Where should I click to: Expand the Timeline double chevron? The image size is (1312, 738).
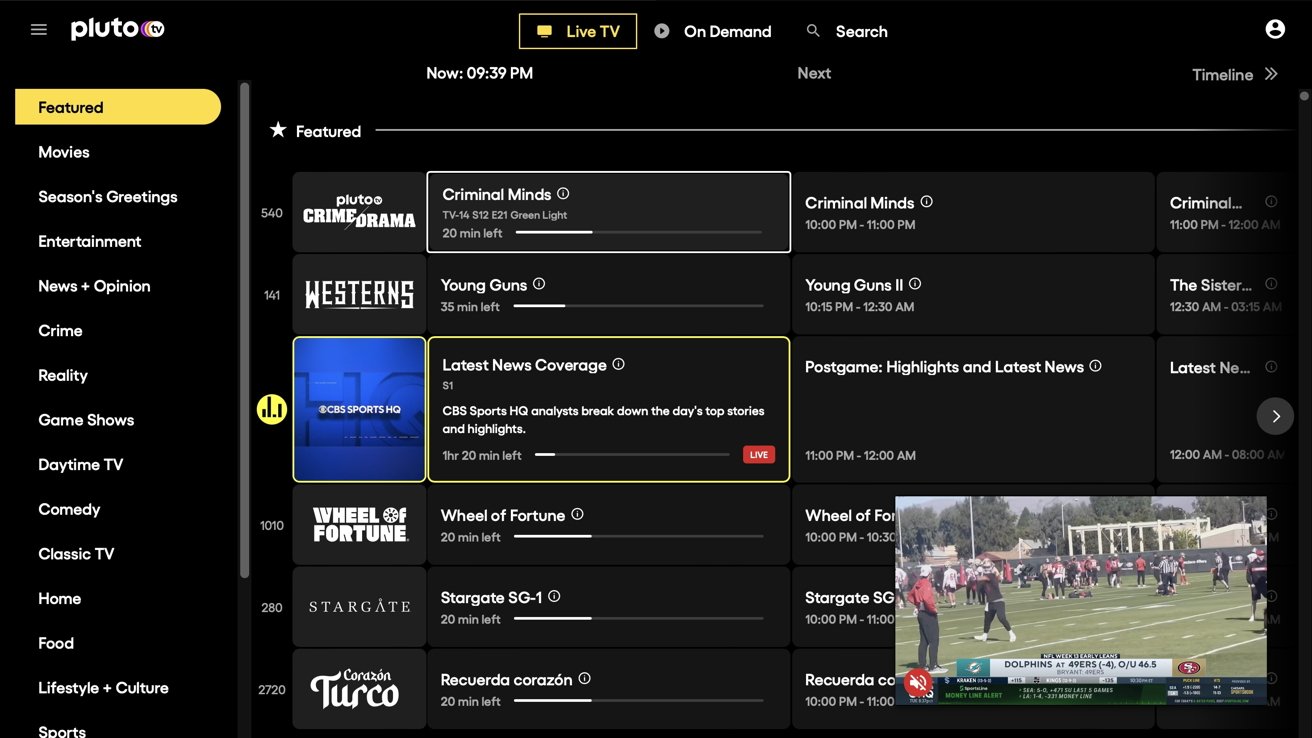(1271, 74)
